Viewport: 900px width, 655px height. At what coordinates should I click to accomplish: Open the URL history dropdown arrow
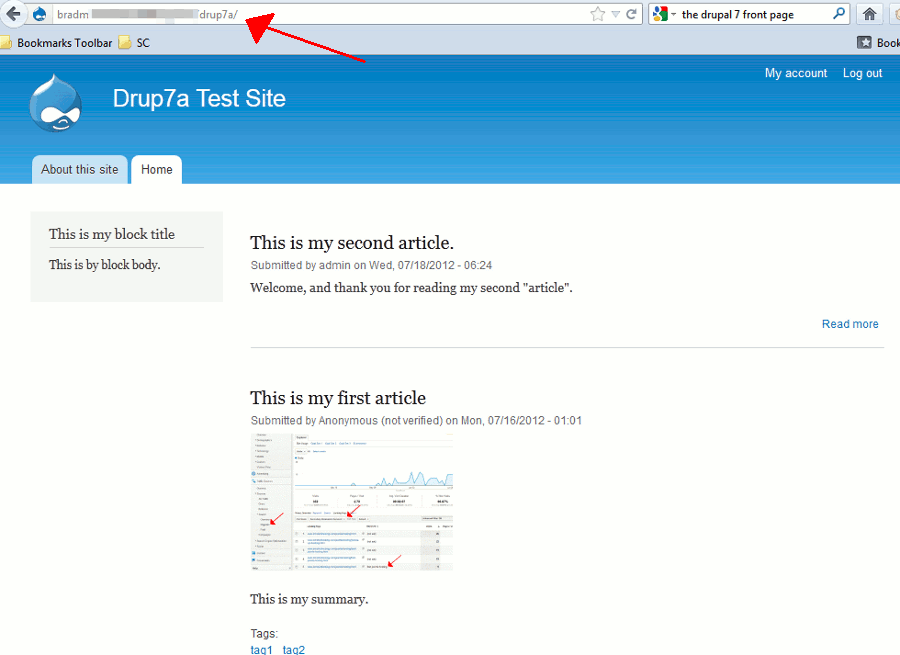tap(615, 14)
